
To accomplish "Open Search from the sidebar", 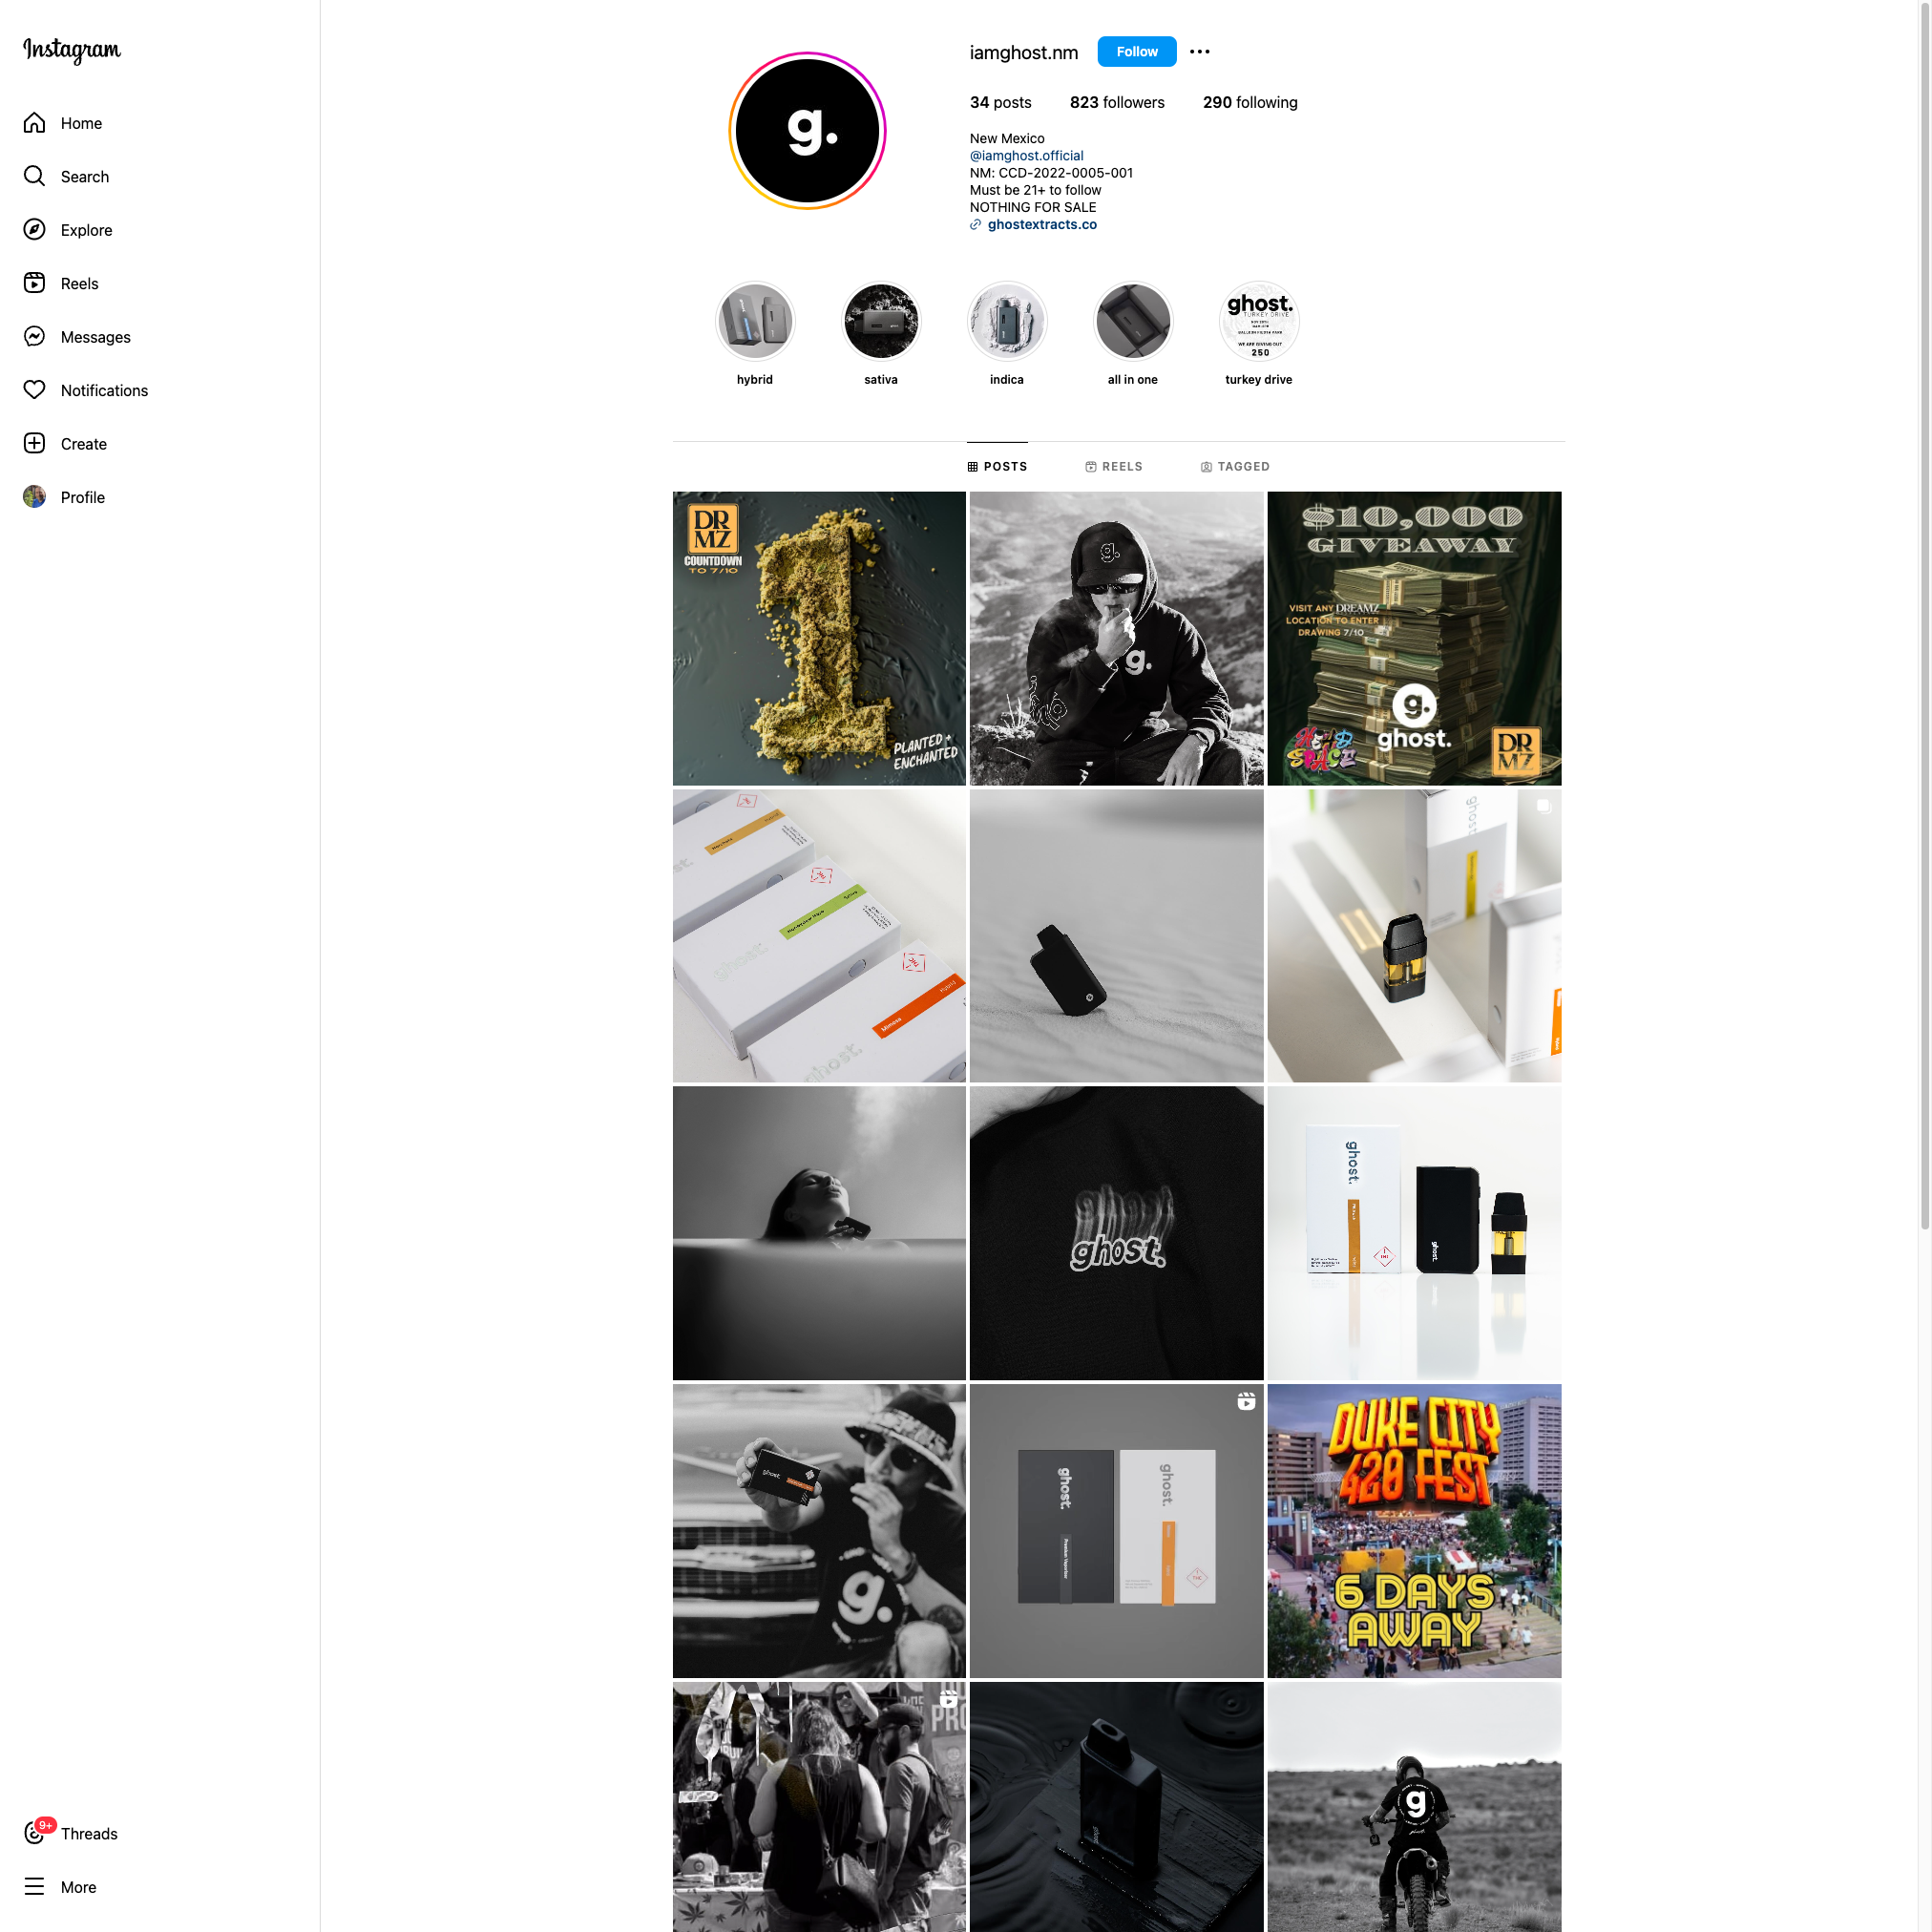I will click(x=66, y=177).
